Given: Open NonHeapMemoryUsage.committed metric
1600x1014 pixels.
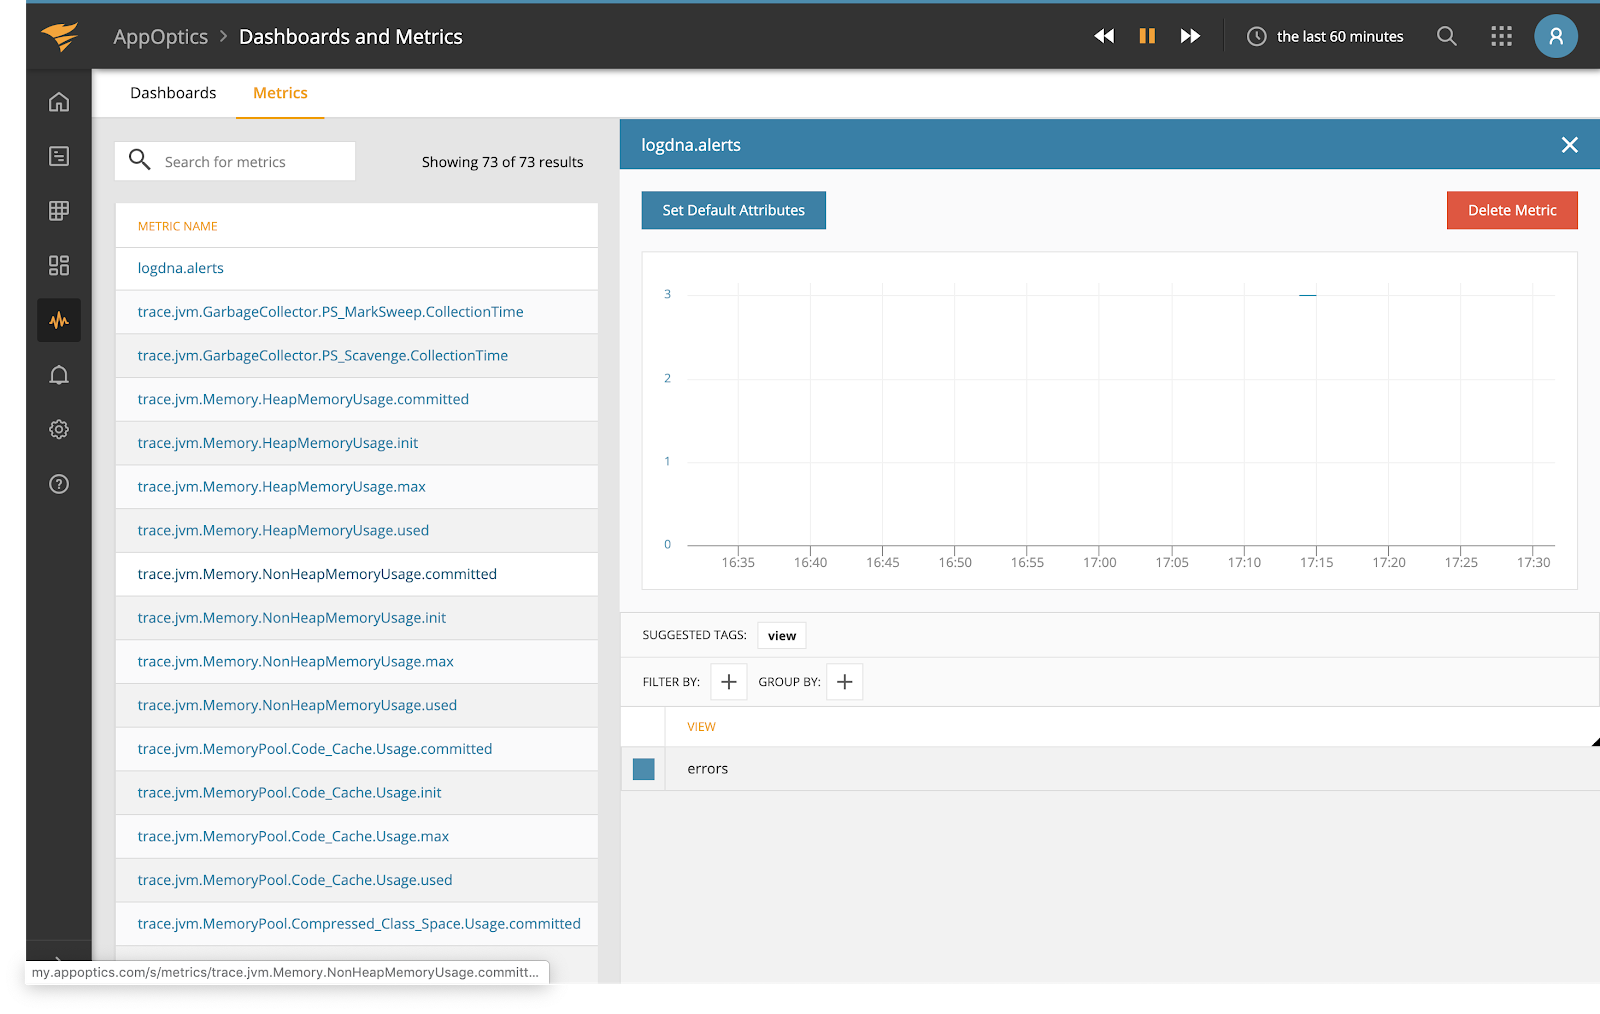Looking at the screenshot, I should 317,574.
